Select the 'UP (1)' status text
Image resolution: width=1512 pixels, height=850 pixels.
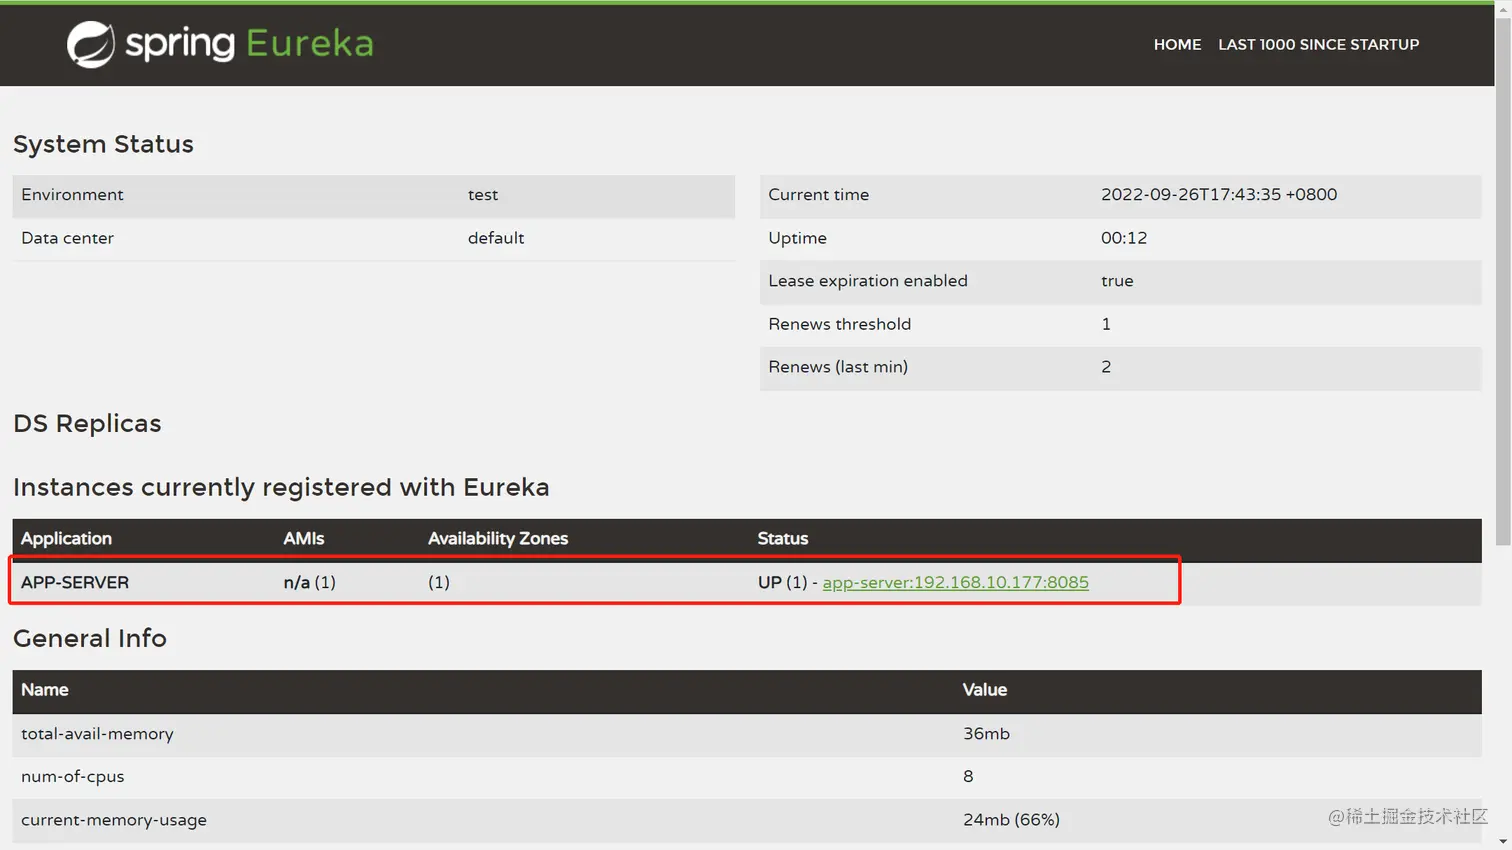782,582
